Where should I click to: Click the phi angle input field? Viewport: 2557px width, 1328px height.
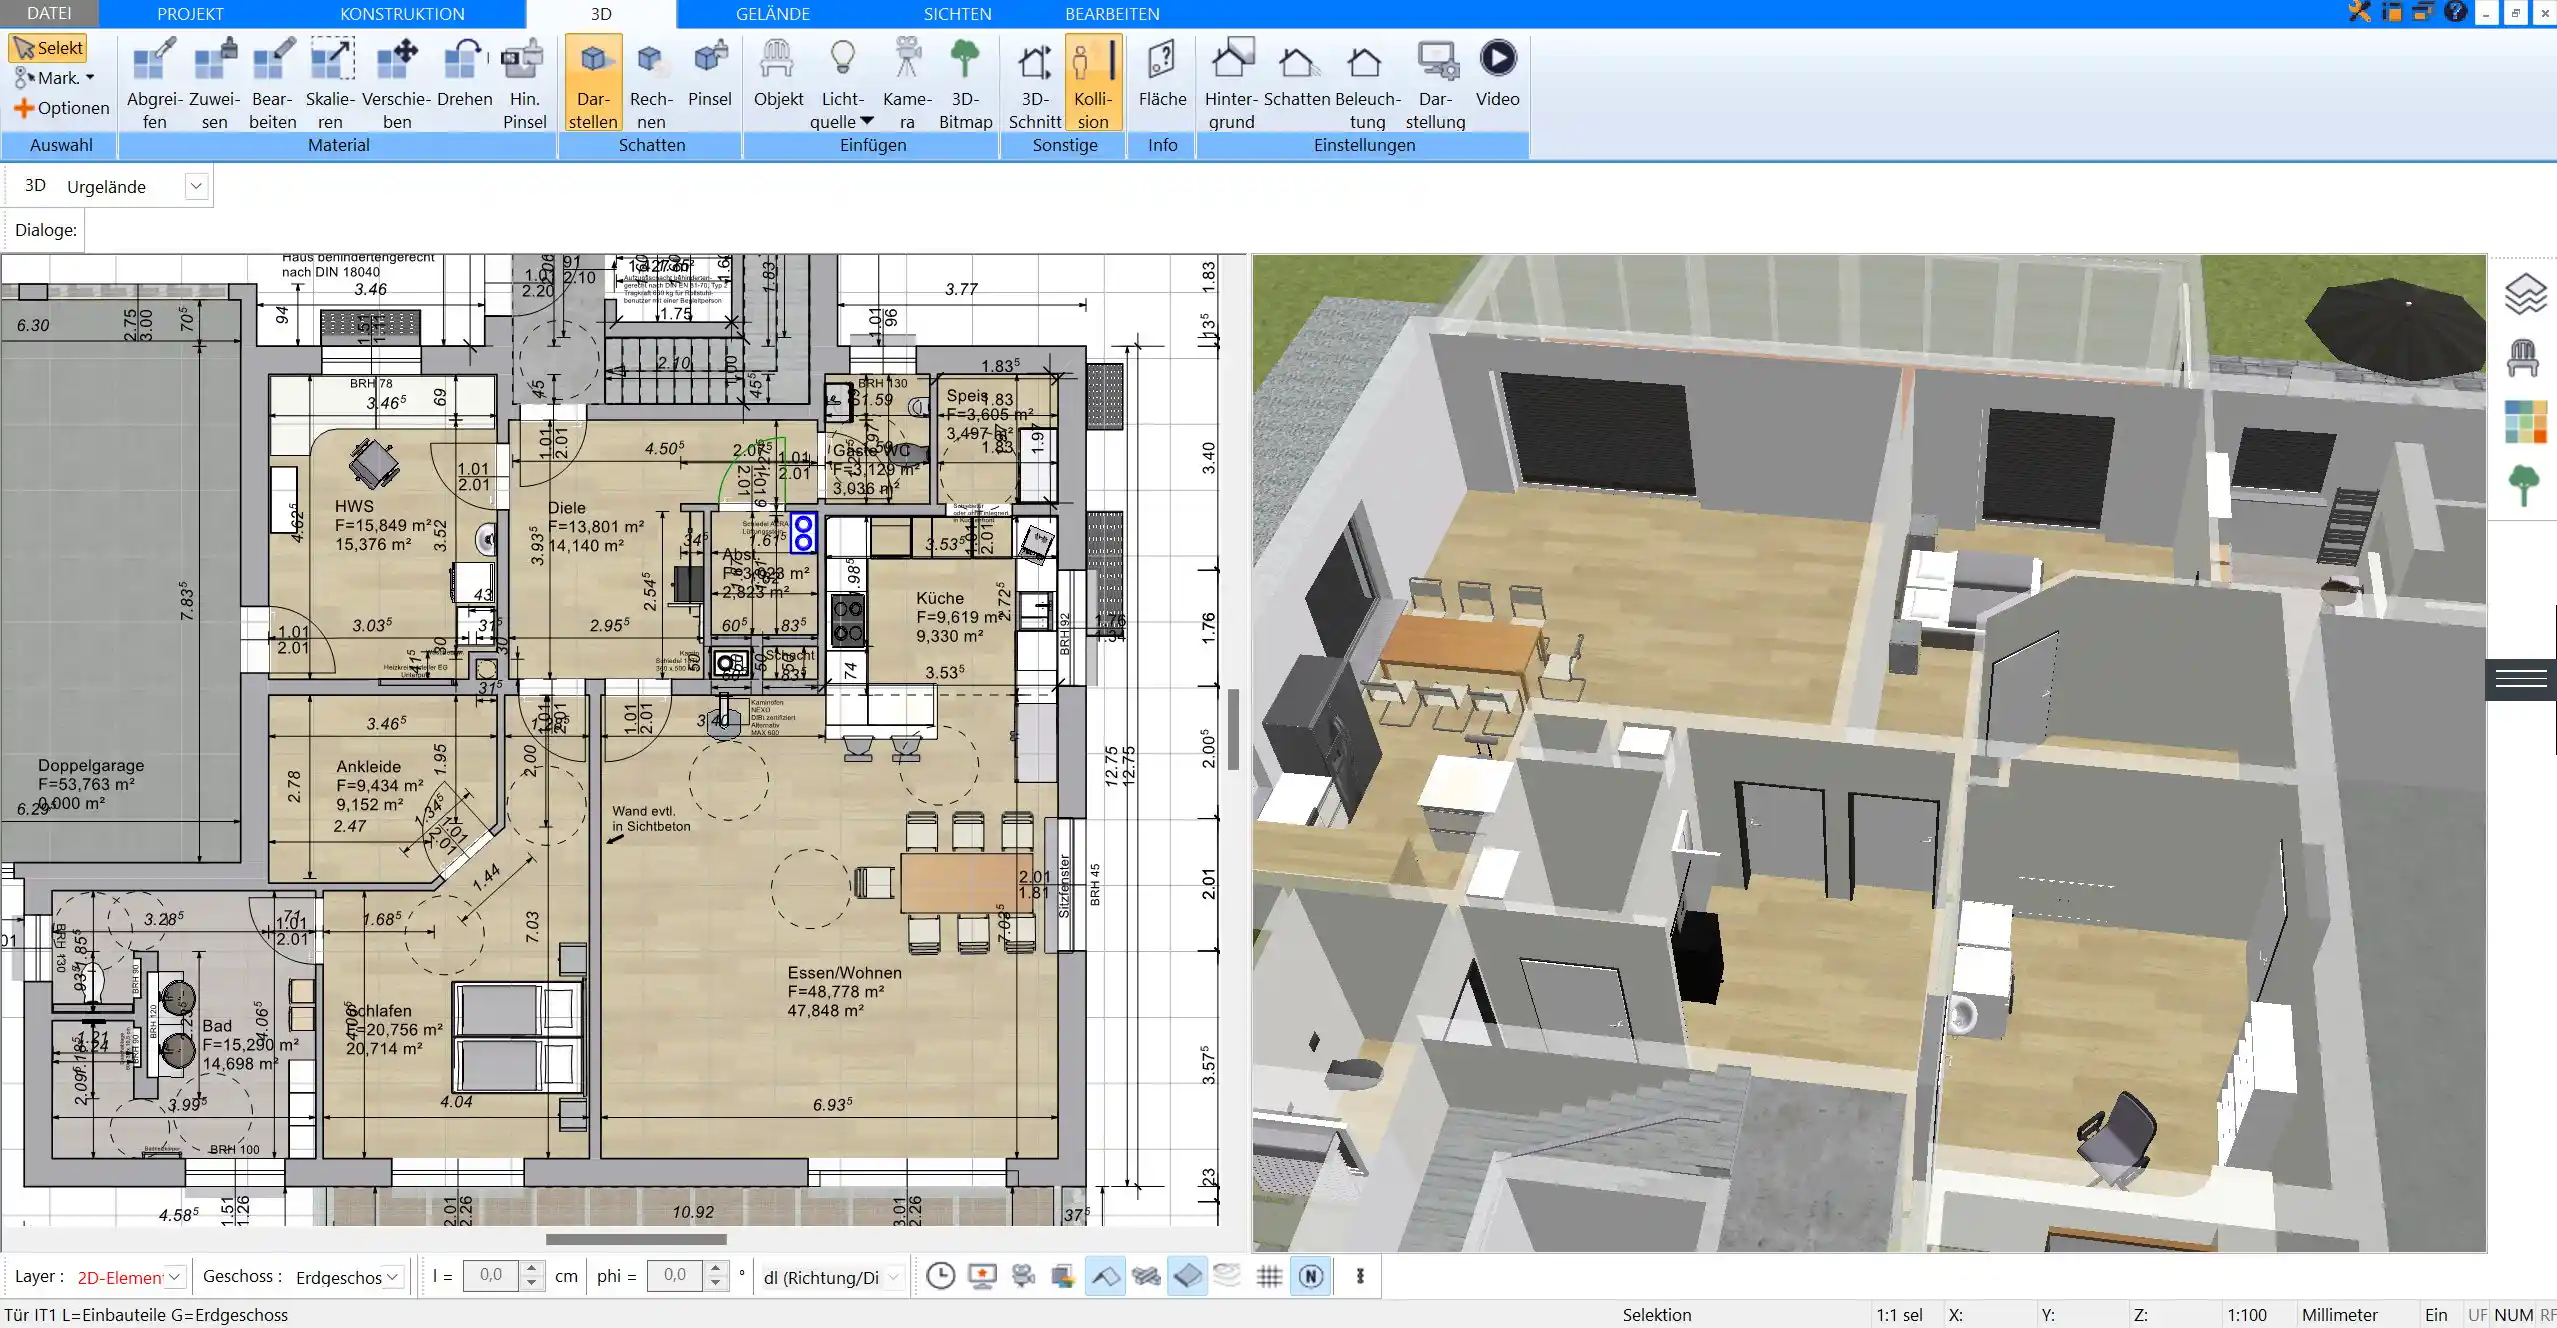[x=676, y=1276]
